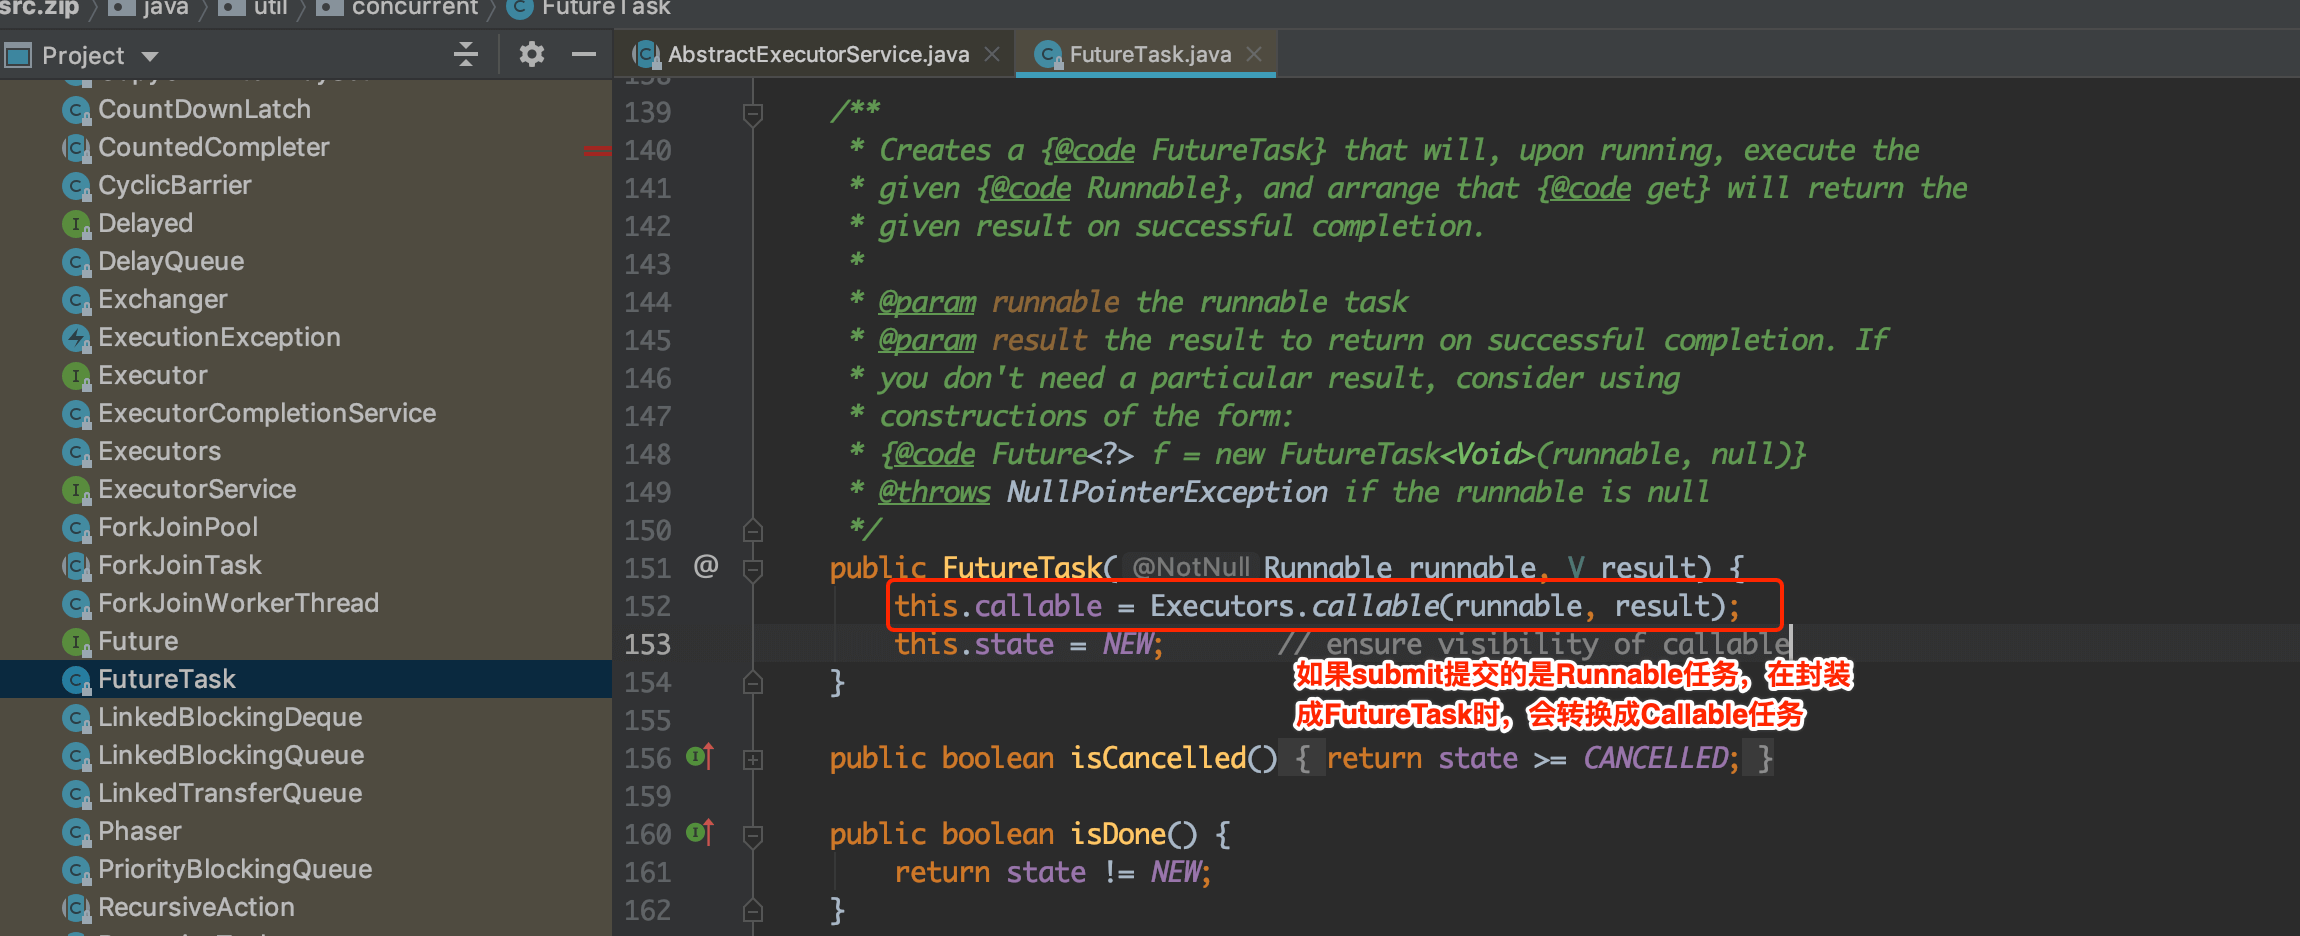Expand folded isCancelled method at line 156
2300x936 pixels.
[x=753, y=760]
